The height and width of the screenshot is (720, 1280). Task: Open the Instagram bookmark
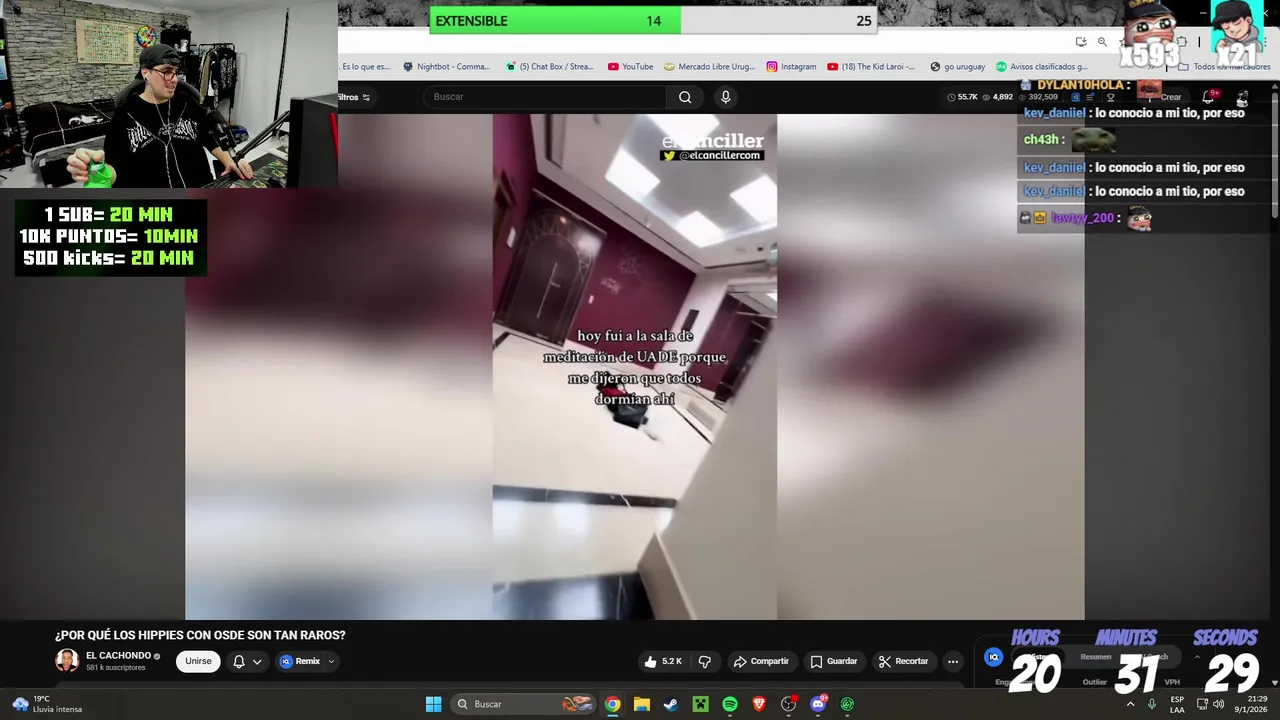click(x=791, y=67)
